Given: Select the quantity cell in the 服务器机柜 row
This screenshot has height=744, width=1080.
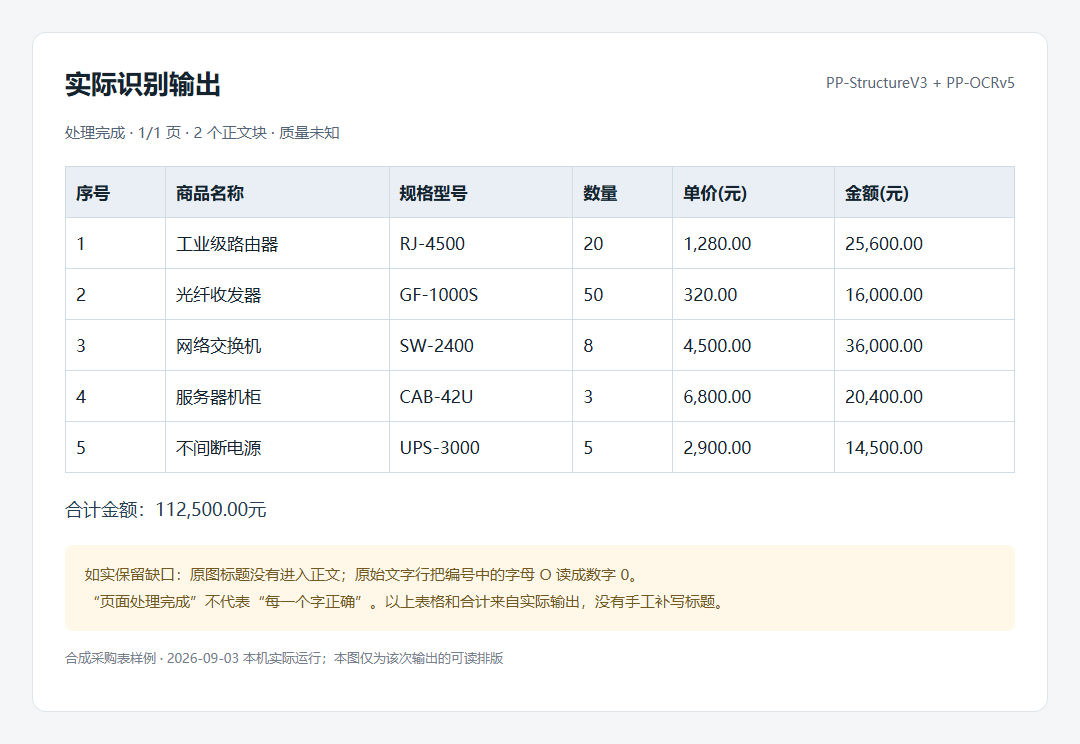Looking at the screenshot, I should 622,396.
